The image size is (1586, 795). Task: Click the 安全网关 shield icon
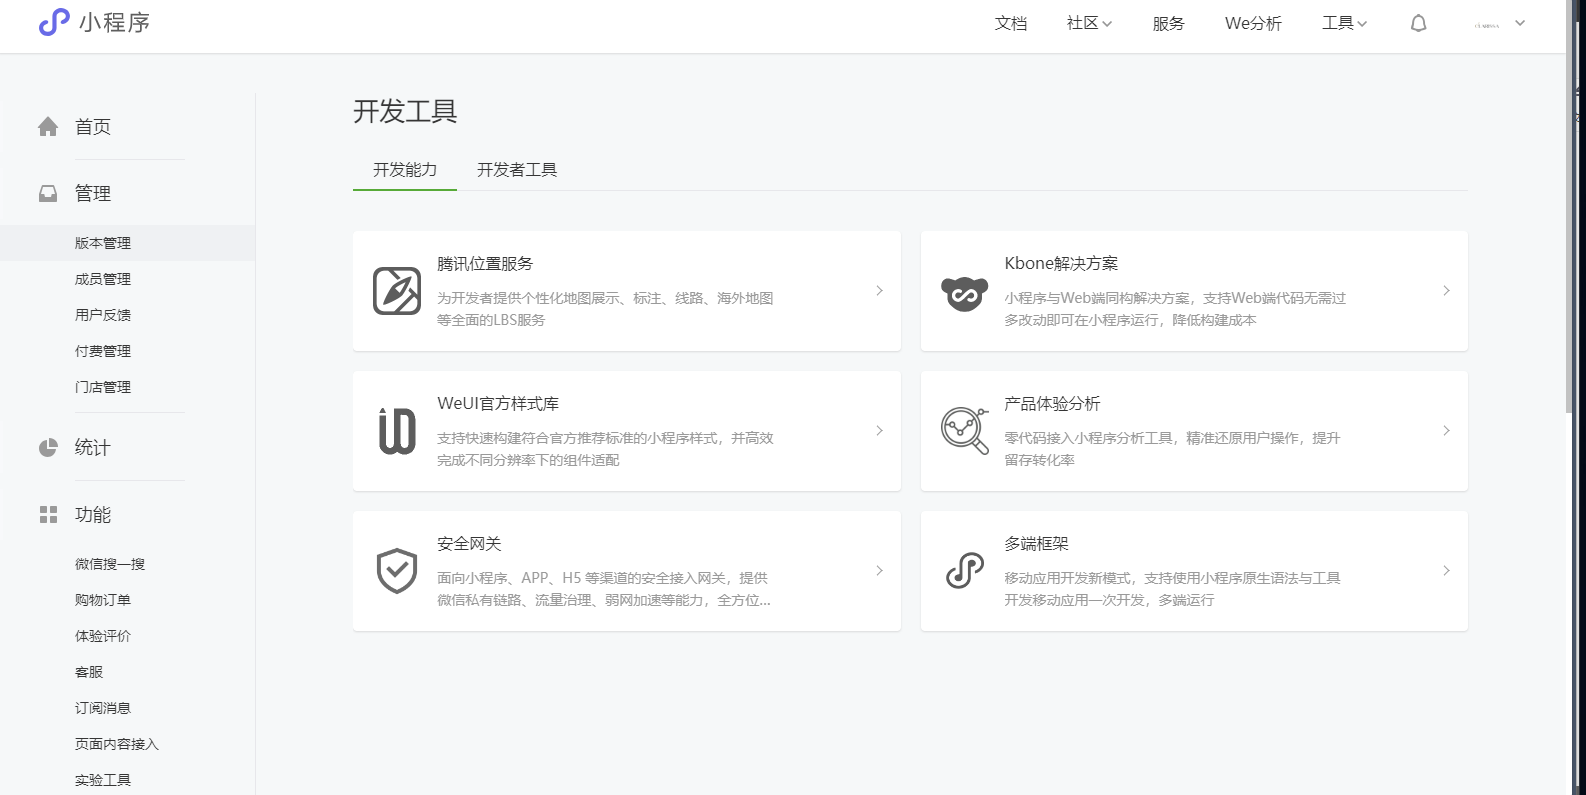pos(397,571)
